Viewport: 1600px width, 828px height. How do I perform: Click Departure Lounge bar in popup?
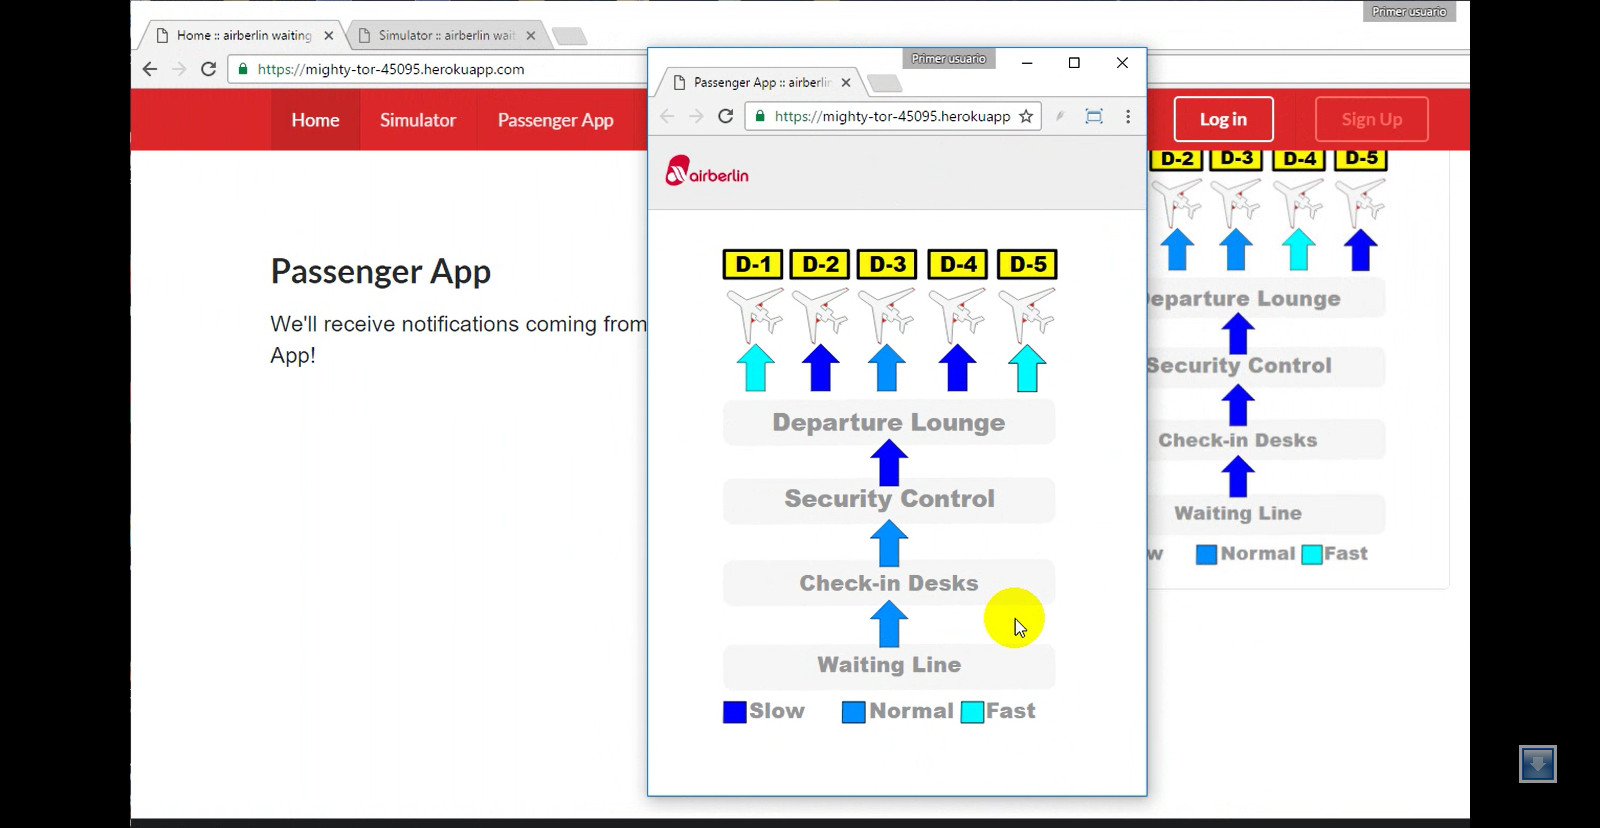pos(889,422)
